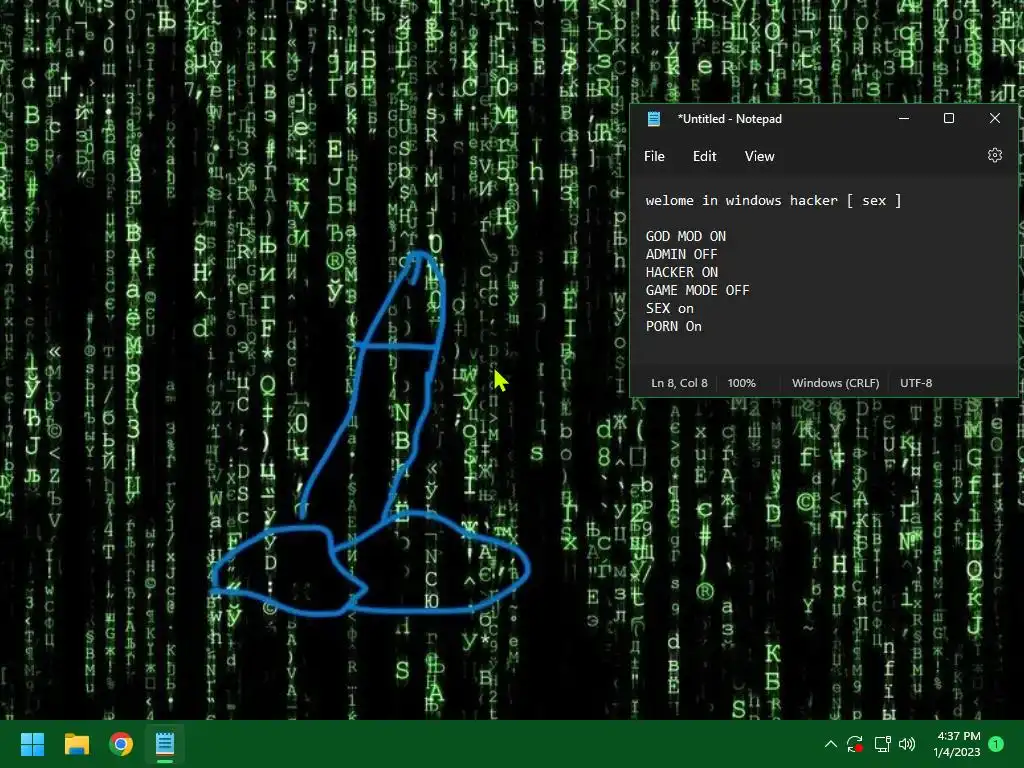
Task: Click the 'GOD MOD ON' line
Action: coord(686,236)
